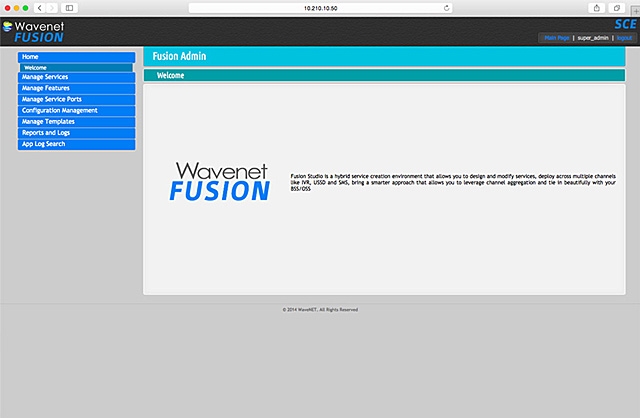Click the Home menu header

pyautogui.click(x=76, y=57)
